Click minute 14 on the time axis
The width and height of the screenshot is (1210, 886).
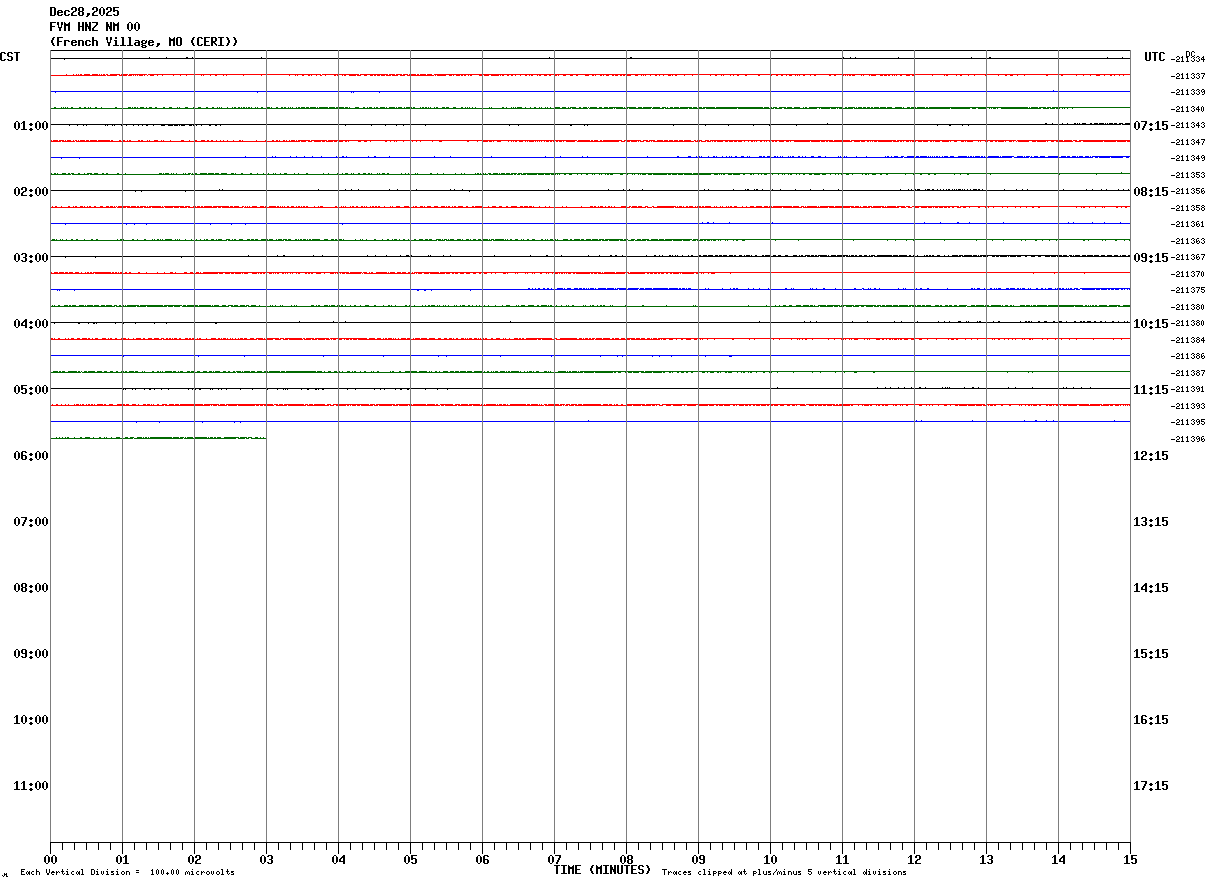pos(1058,860)
